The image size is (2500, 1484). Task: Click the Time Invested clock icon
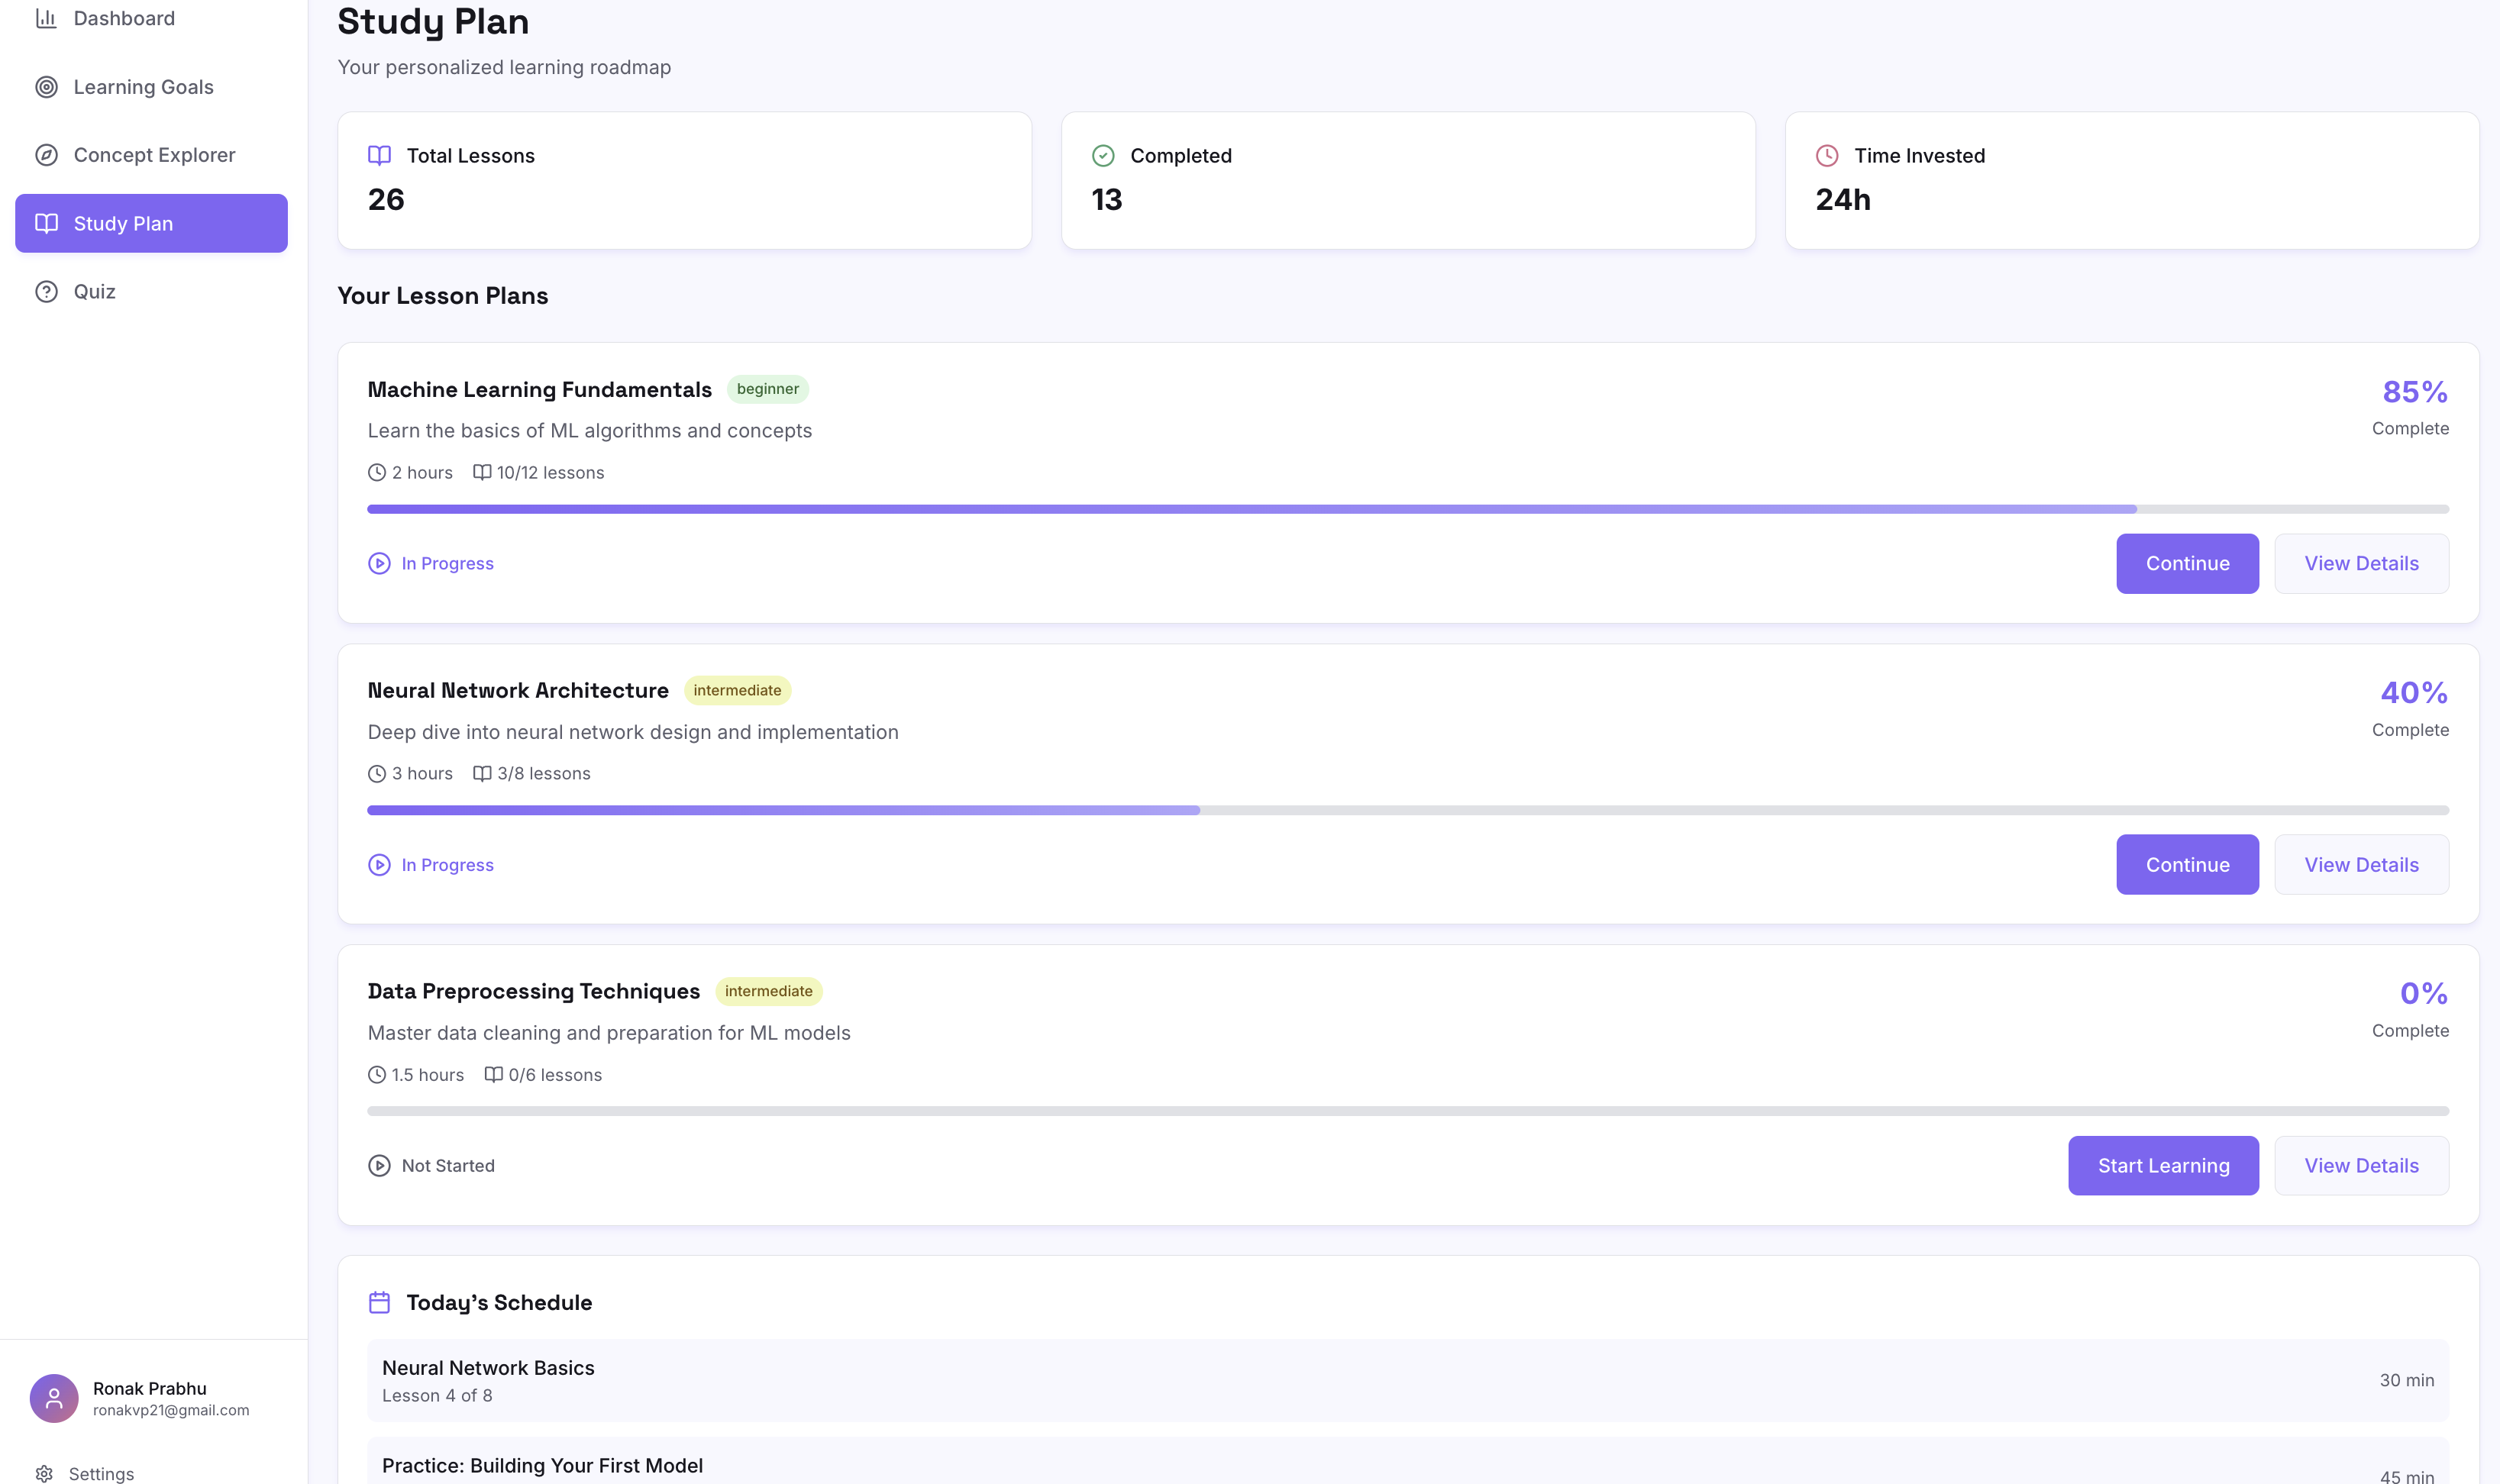1827,156
